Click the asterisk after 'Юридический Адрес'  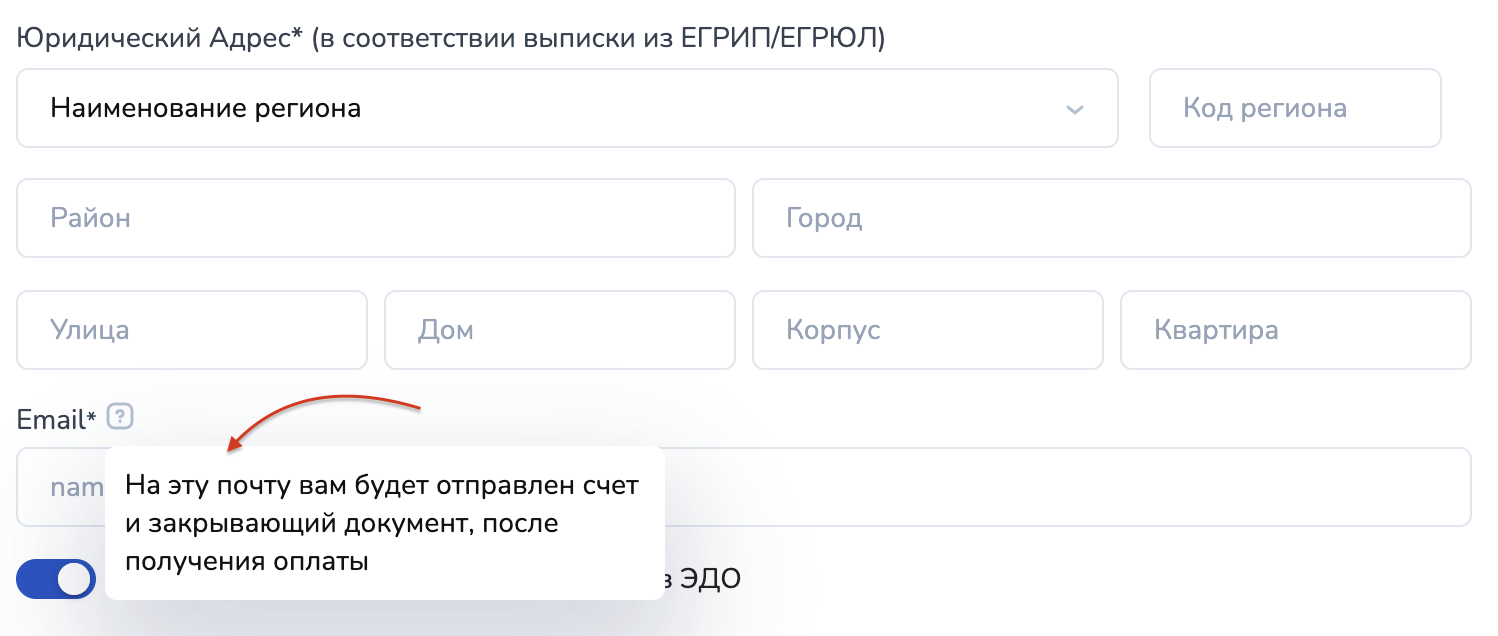297,36
